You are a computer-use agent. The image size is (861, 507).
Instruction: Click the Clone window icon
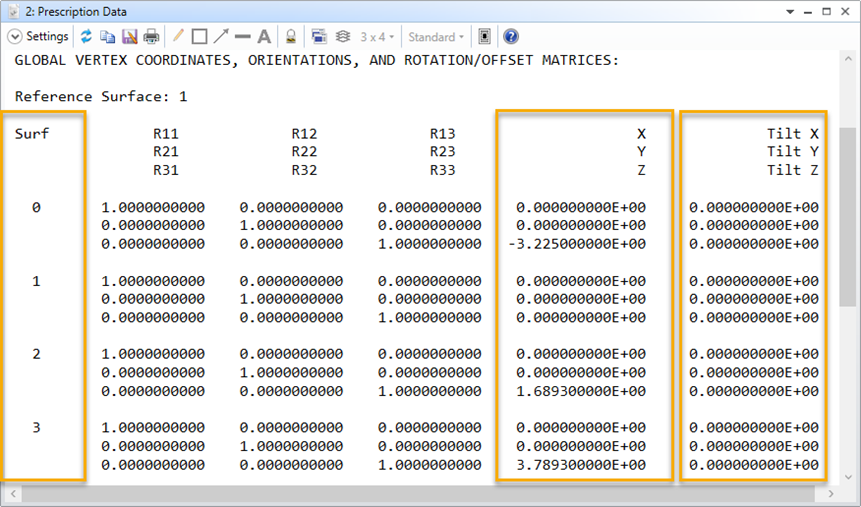click(x=319, y=37)
